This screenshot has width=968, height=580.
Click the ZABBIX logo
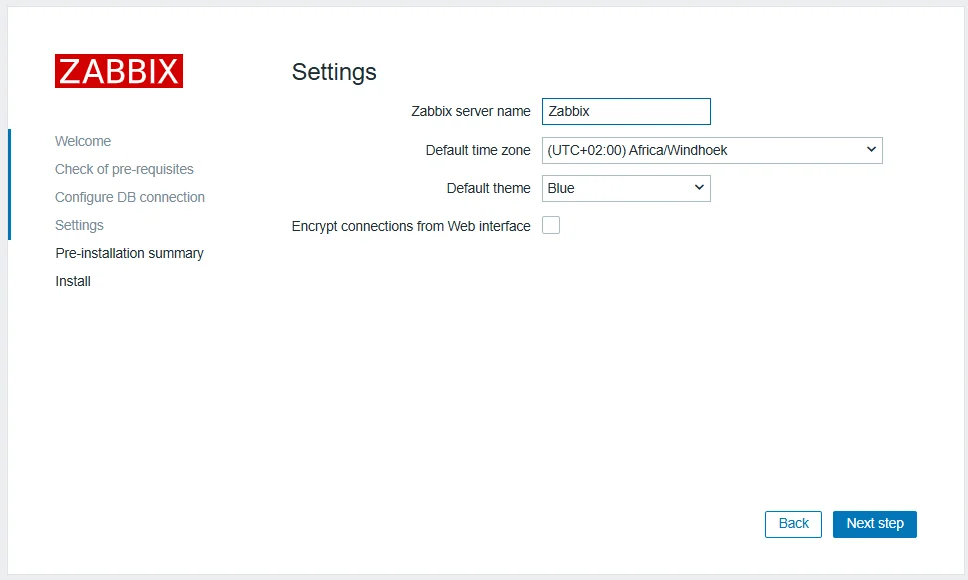click(119, 71)
